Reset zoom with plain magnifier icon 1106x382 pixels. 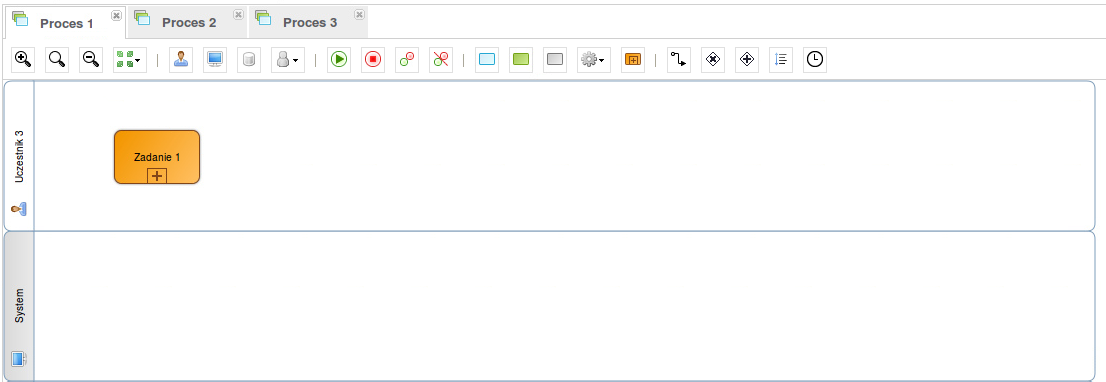coord(57,60)
